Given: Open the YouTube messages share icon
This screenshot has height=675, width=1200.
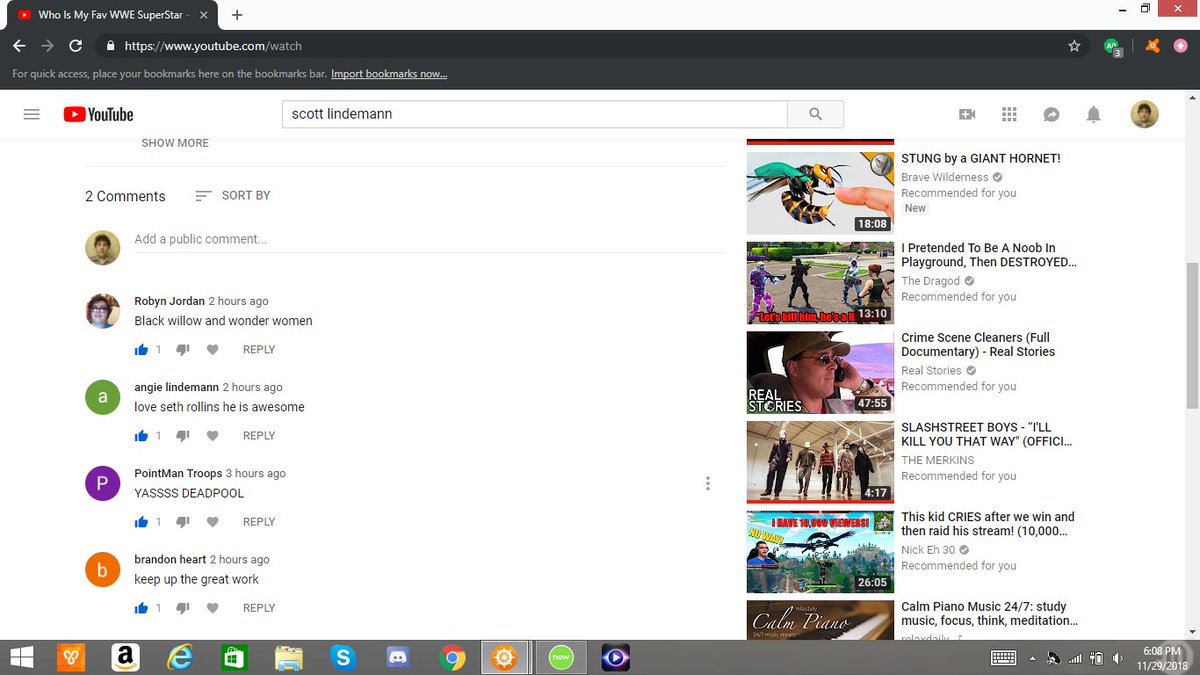Looking at the screenshot, I should tap(1051, 114).
